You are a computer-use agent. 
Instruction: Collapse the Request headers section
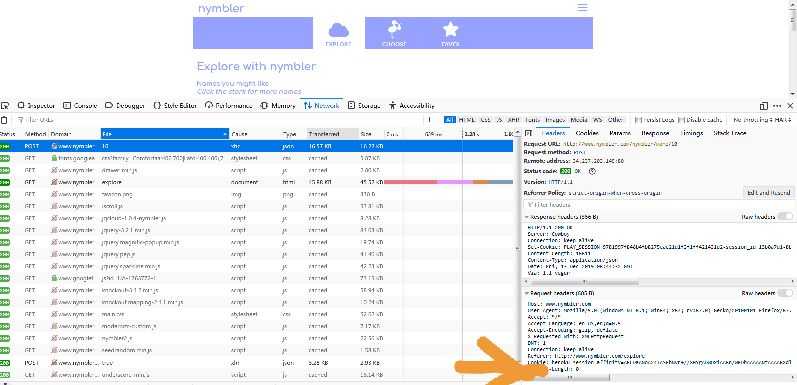527,293
